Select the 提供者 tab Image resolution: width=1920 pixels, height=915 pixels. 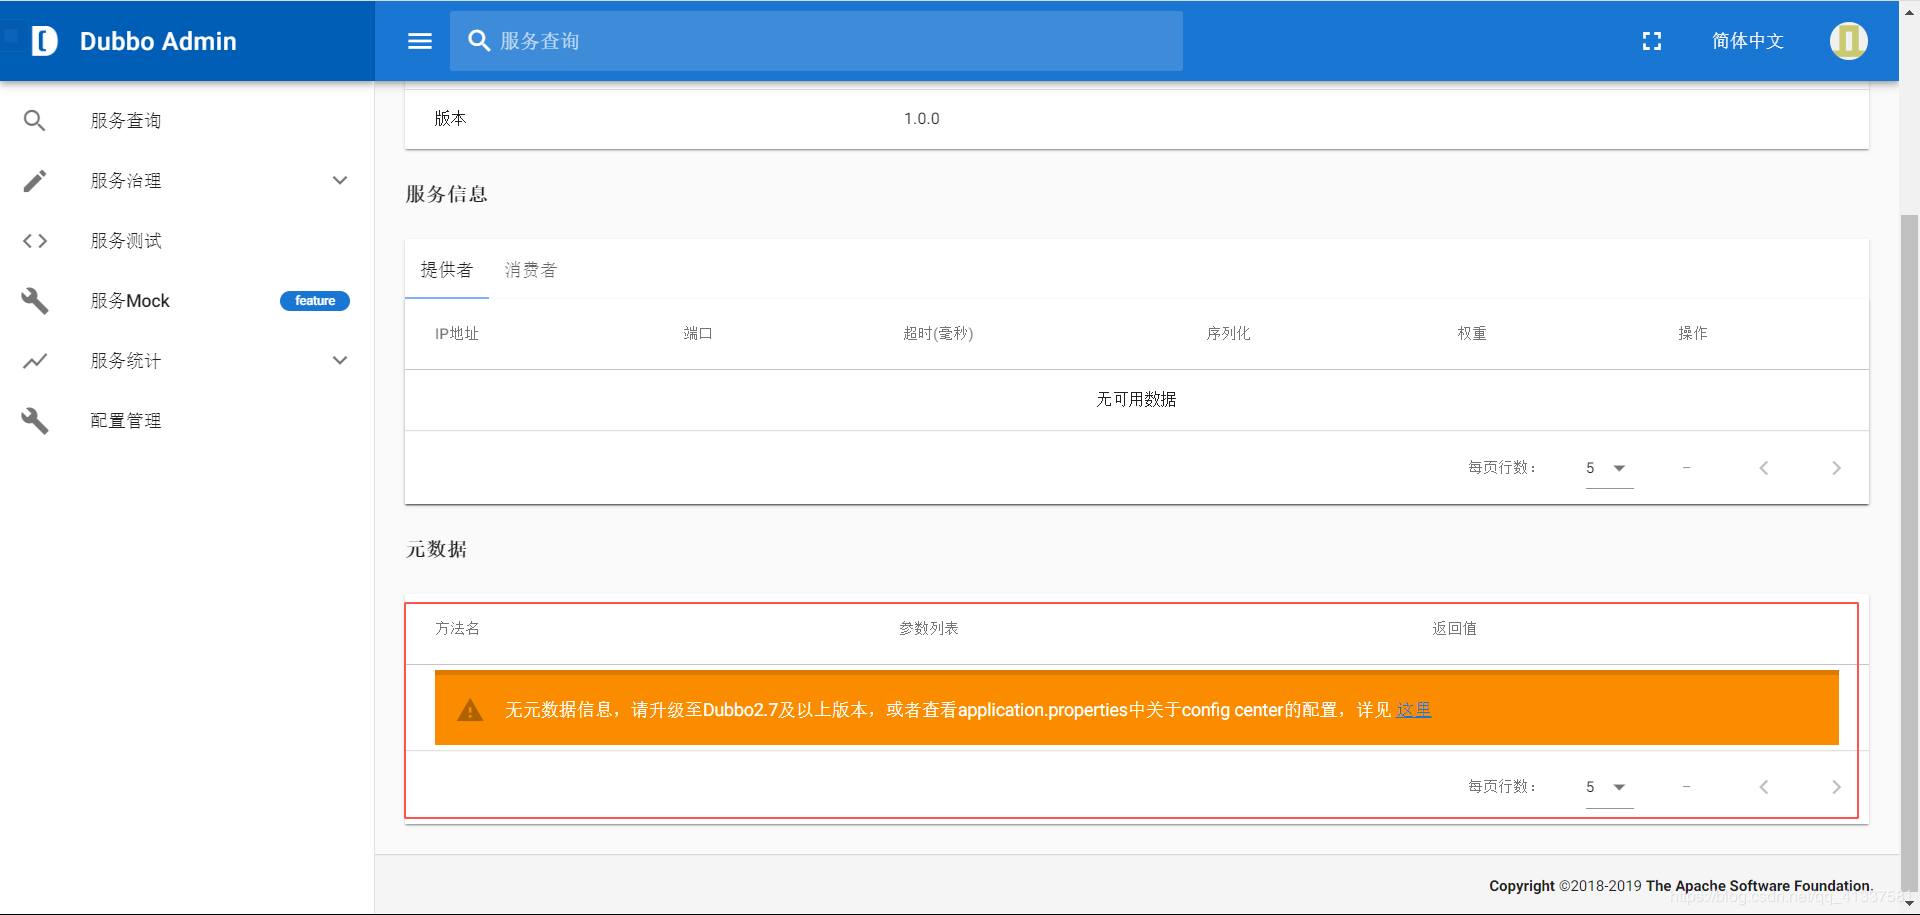(446, 270)
